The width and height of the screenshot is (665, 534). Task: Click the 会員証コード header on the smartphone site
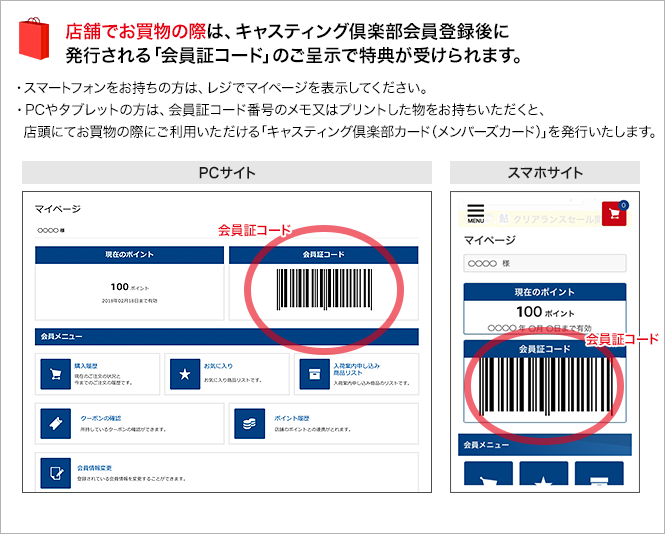pos(545,349)
